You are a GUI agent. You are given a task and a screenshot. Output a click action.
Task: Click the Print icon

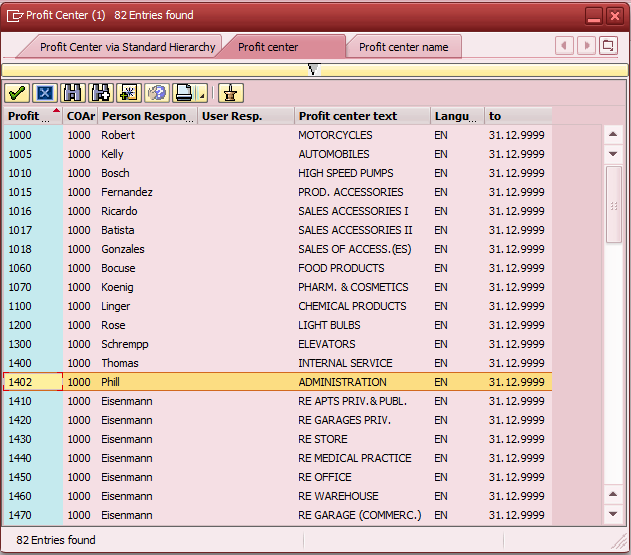(185, 93)
